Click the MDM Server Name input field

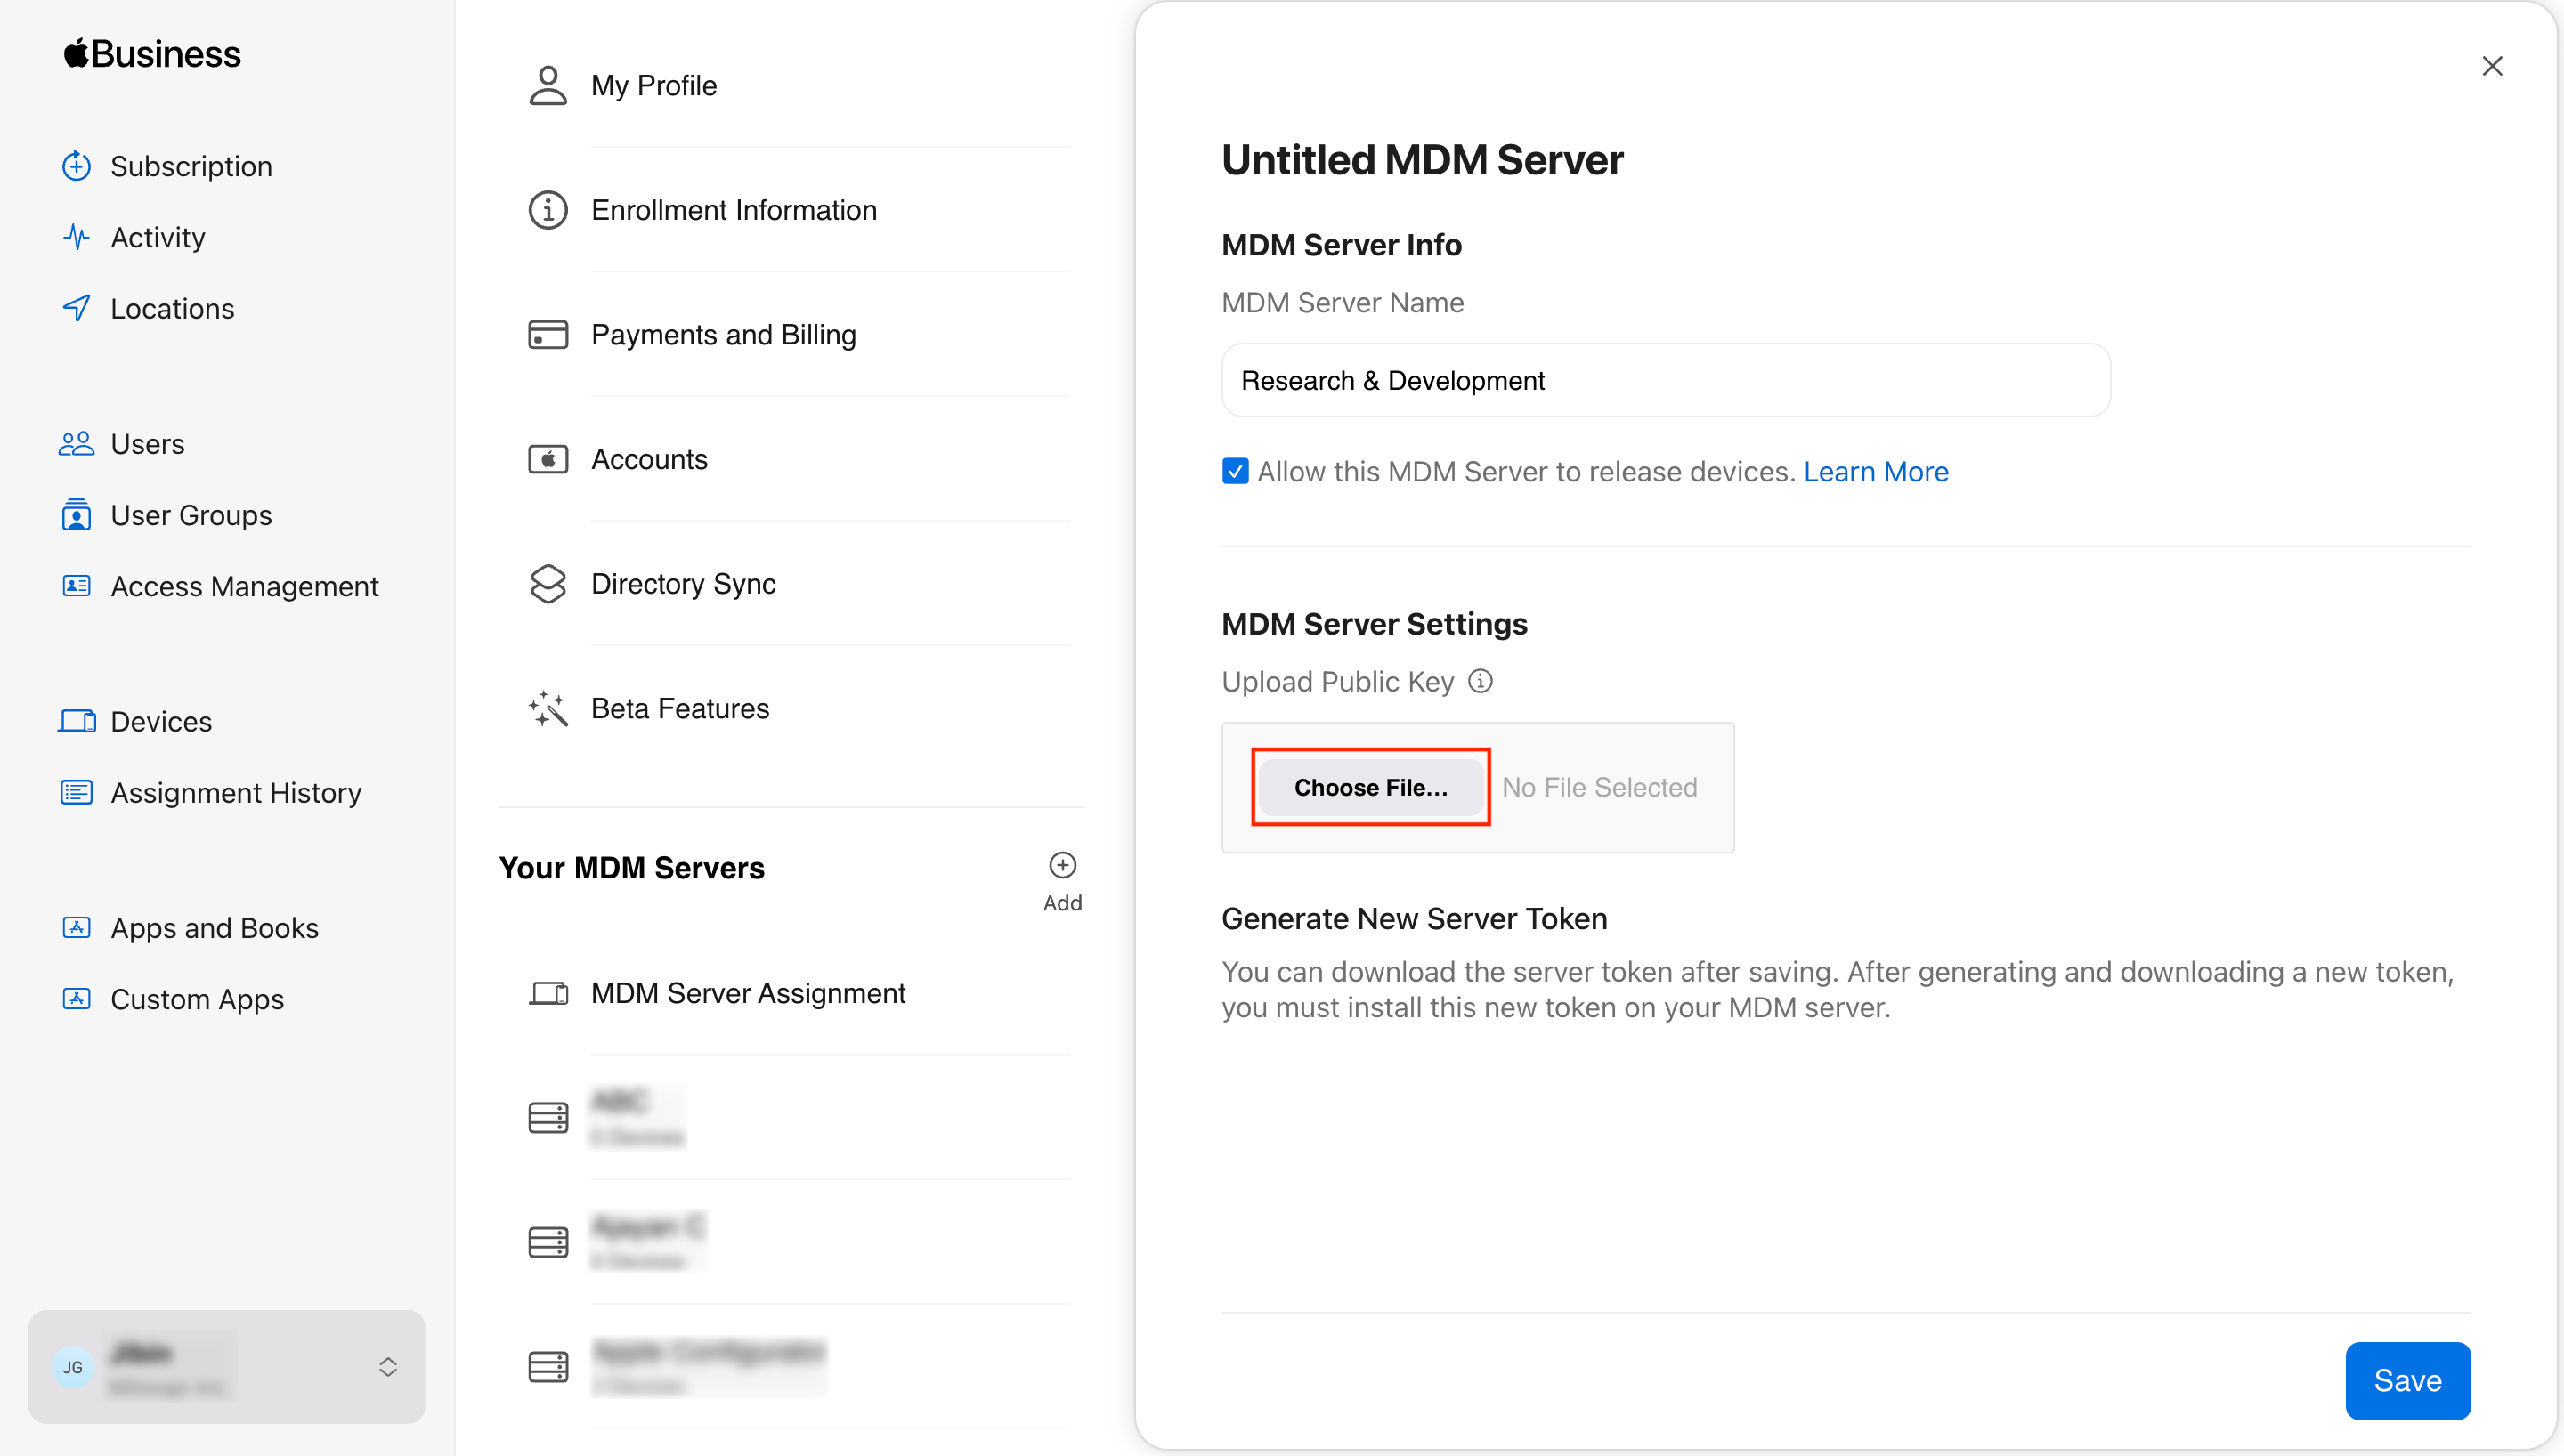point(1665,380)
